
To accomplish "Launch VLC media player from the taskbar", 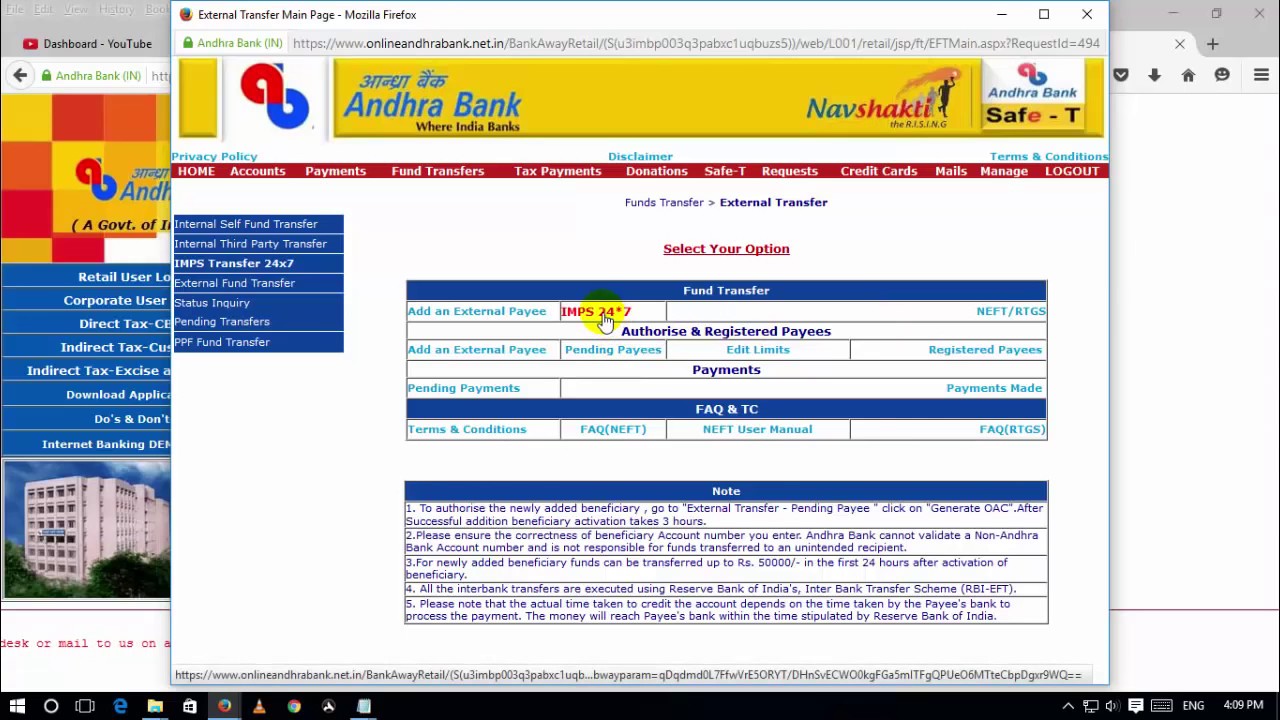I will [x=259, y=706].
